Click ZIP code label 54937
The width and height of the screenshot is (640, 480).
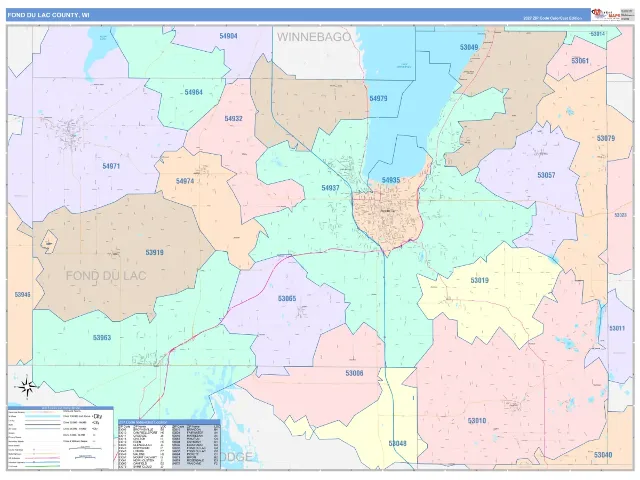(330, 188)
